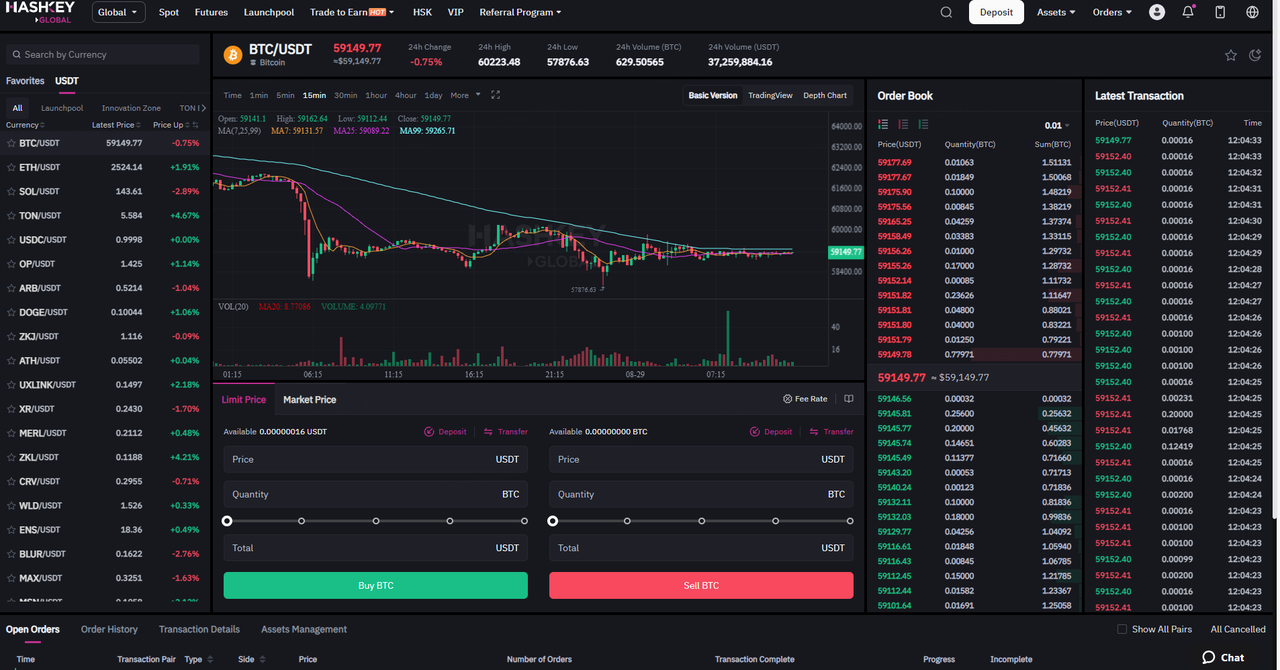Image resolution: width=1280 pixels, height=670 pixels.
Task: Click the sell amount slider start handle
Action: [x=553, y=521]
